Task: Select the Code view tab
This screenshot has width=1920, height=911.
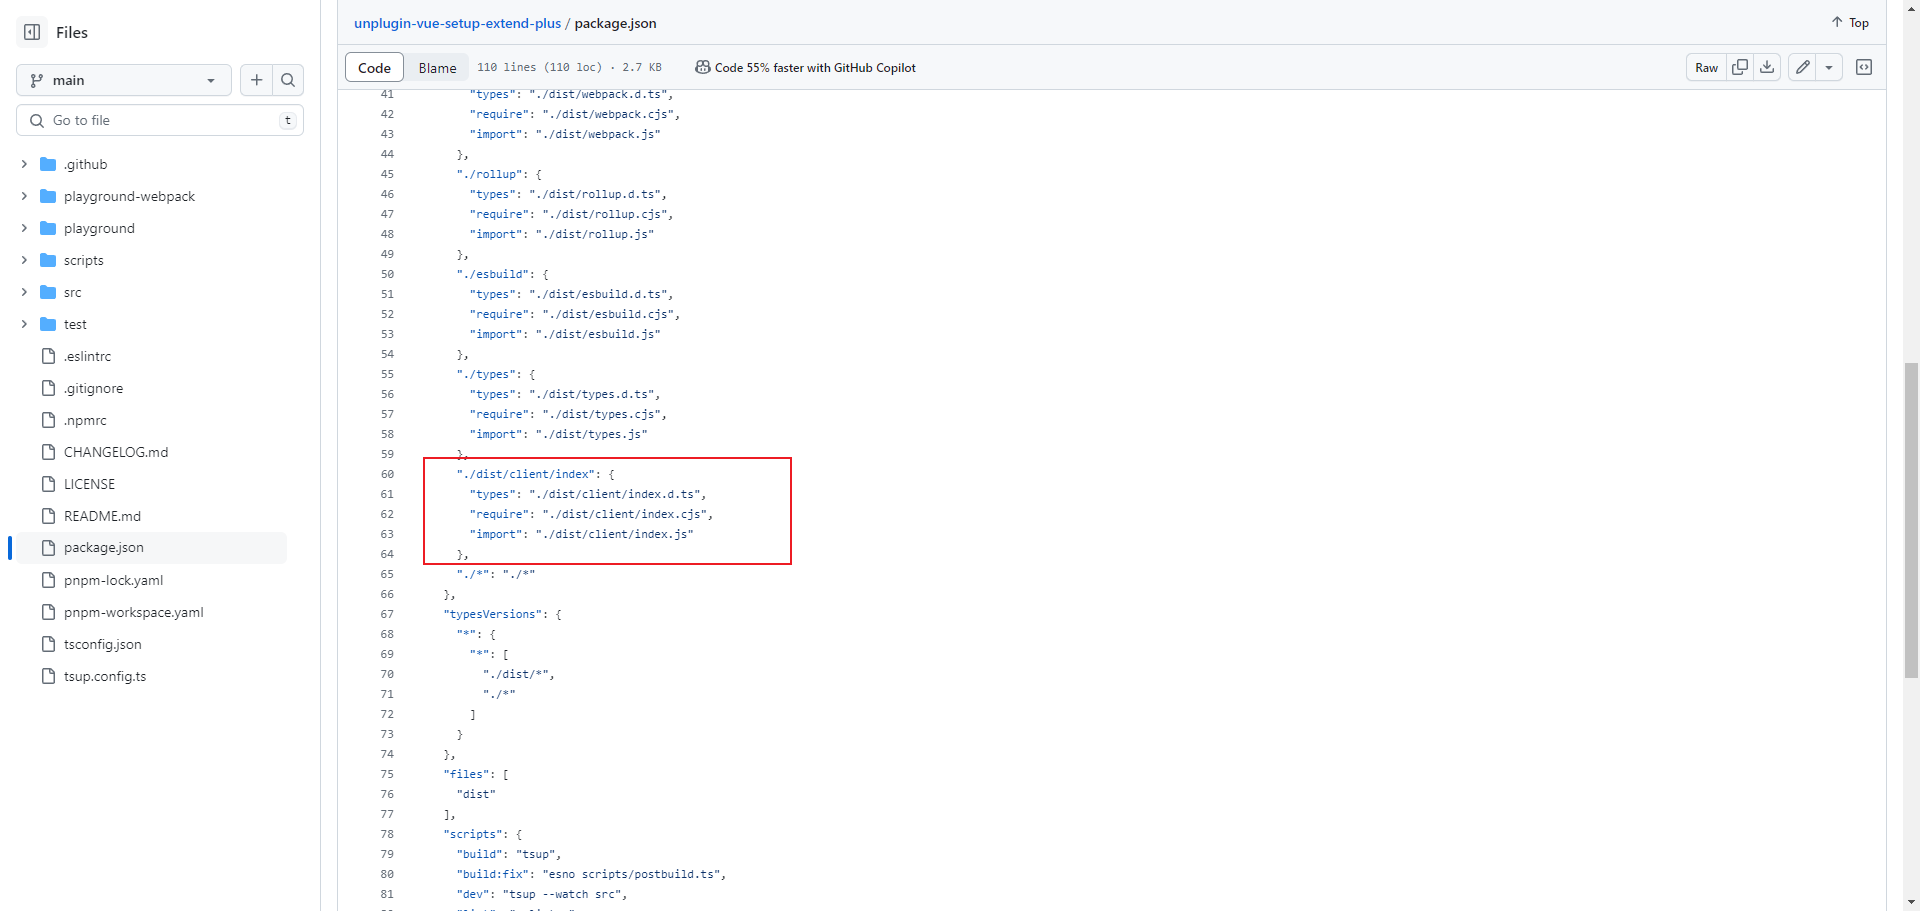Action: pos(374,68)
